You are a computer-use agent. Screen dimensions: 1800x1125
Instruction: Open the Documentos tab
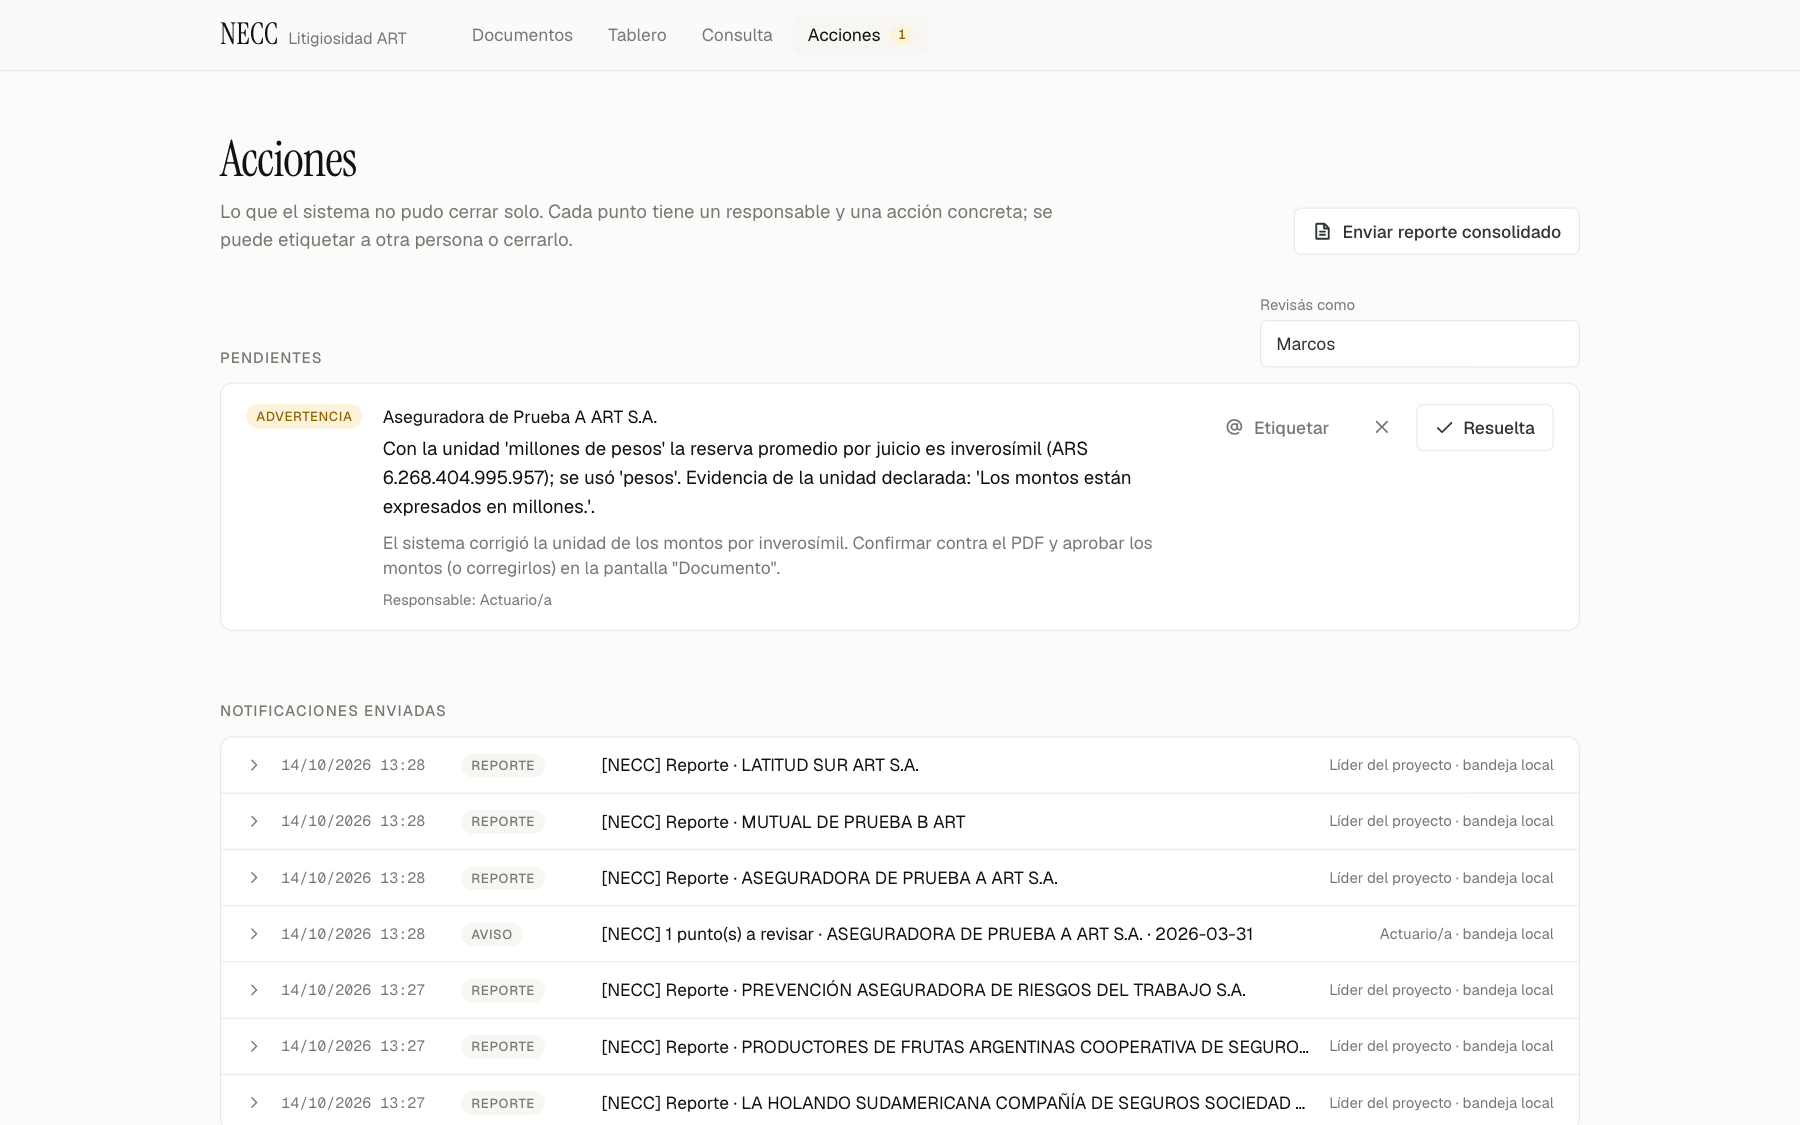coord(522,35)
